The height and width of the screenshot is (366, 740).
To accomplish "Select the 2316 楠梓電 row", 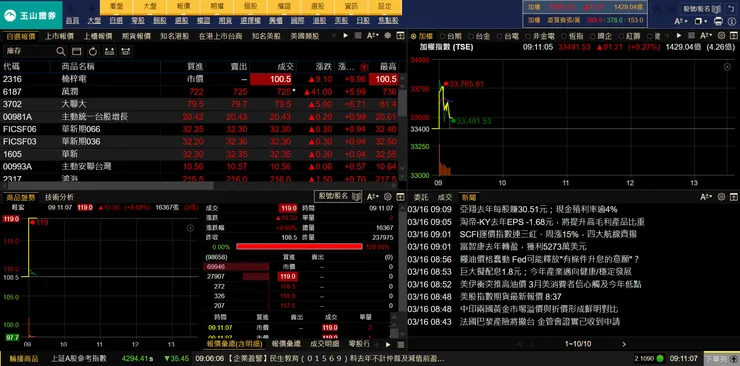I will point(199,79).
